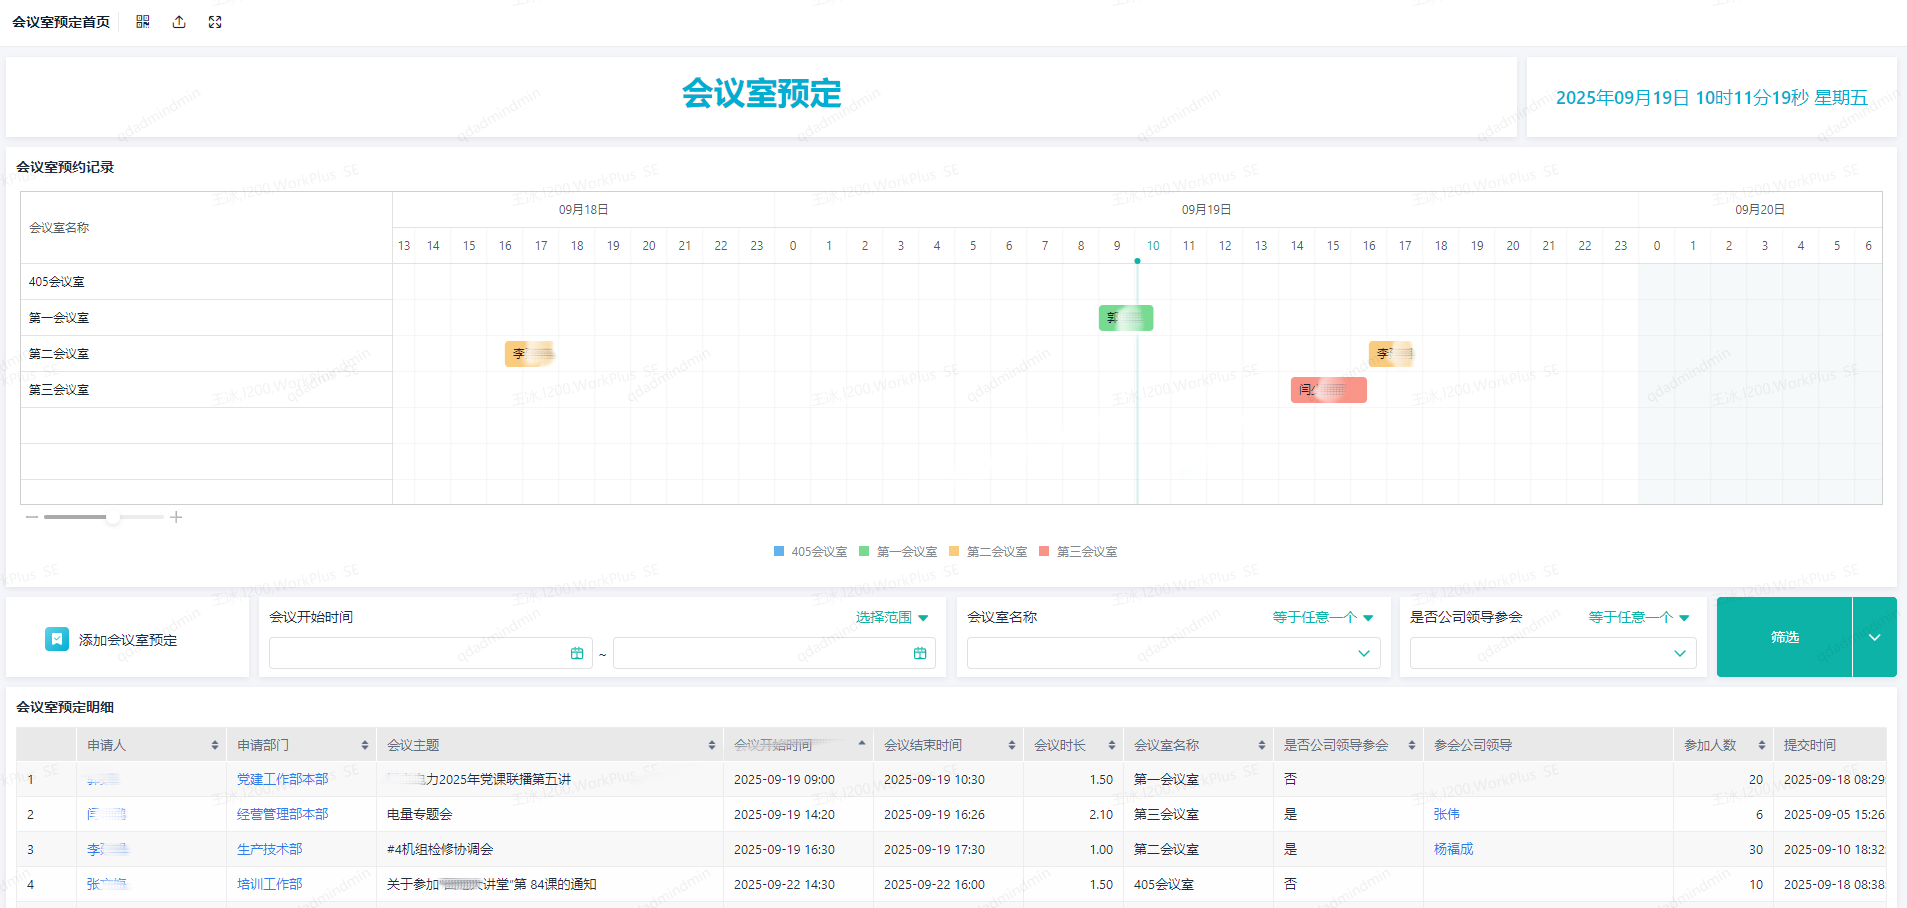
Task: Toggle sorting on the 会议主题 column
Action: pos(710,744)
